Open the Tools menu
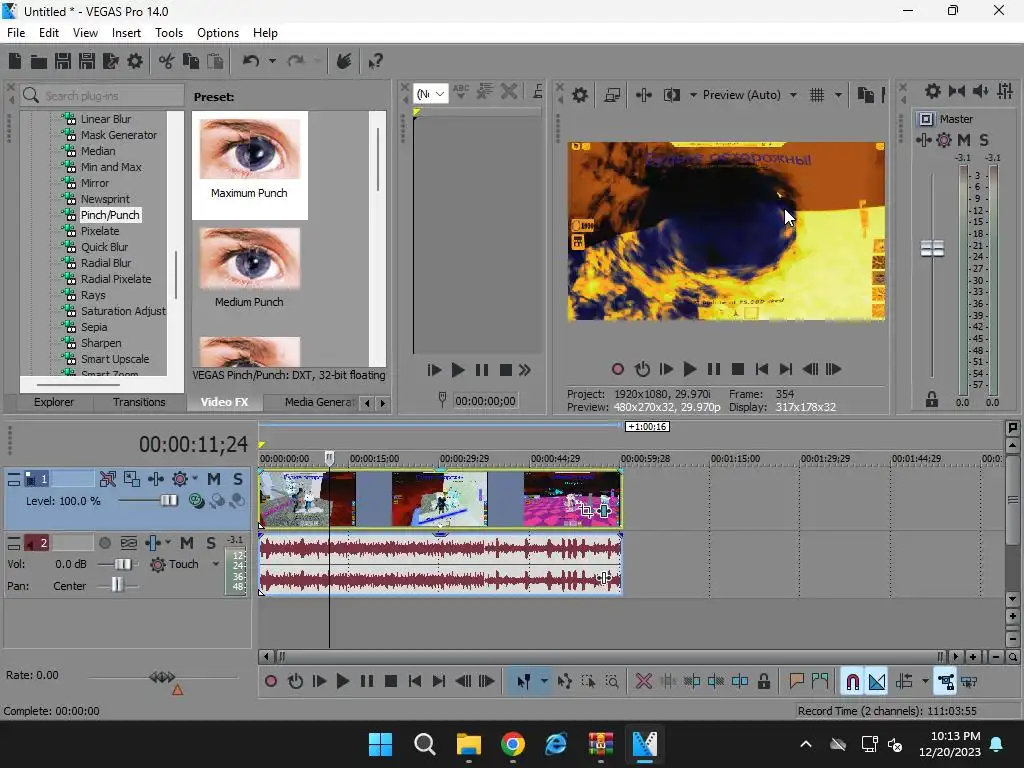Image resolution: width=1024 pixels, height=768 pixels. tap(168, 33)
